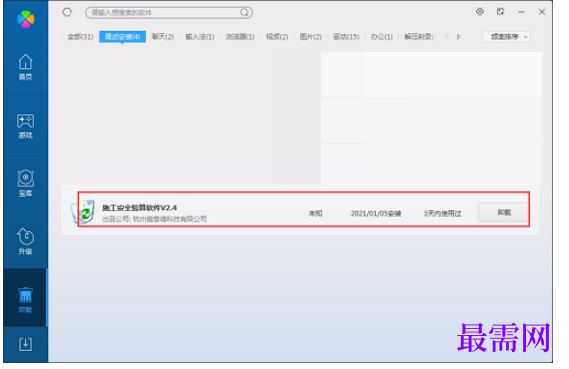Show next categories with the right arrow
Image resolution: width=569 pixels, height=369 pixels.
[x=459, y=37]
